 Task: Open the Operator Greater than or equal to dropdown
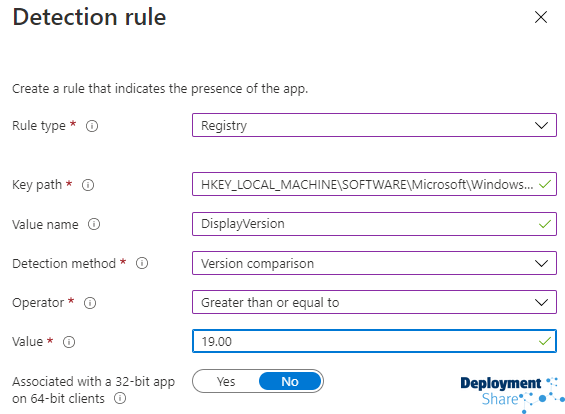tap(374, 302)
